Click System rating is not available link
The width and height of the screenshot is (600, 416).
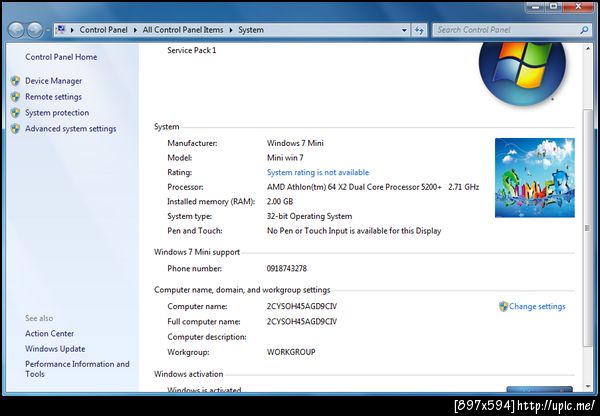pos(318,172)
